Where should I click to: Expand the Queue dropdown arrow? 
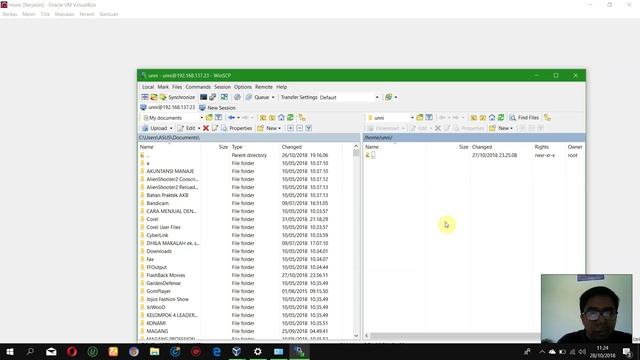[273, 97]
